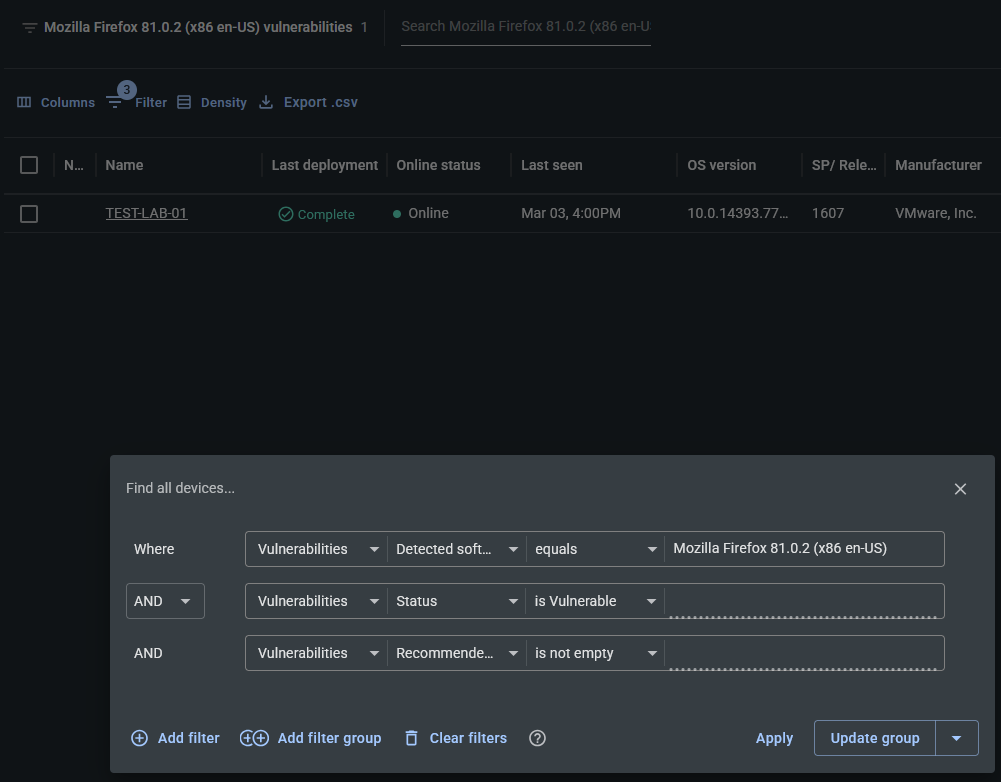The width and height of the screenshot is (1001, 782).
Task: Open the Status field dropdown
Action: 456,601
